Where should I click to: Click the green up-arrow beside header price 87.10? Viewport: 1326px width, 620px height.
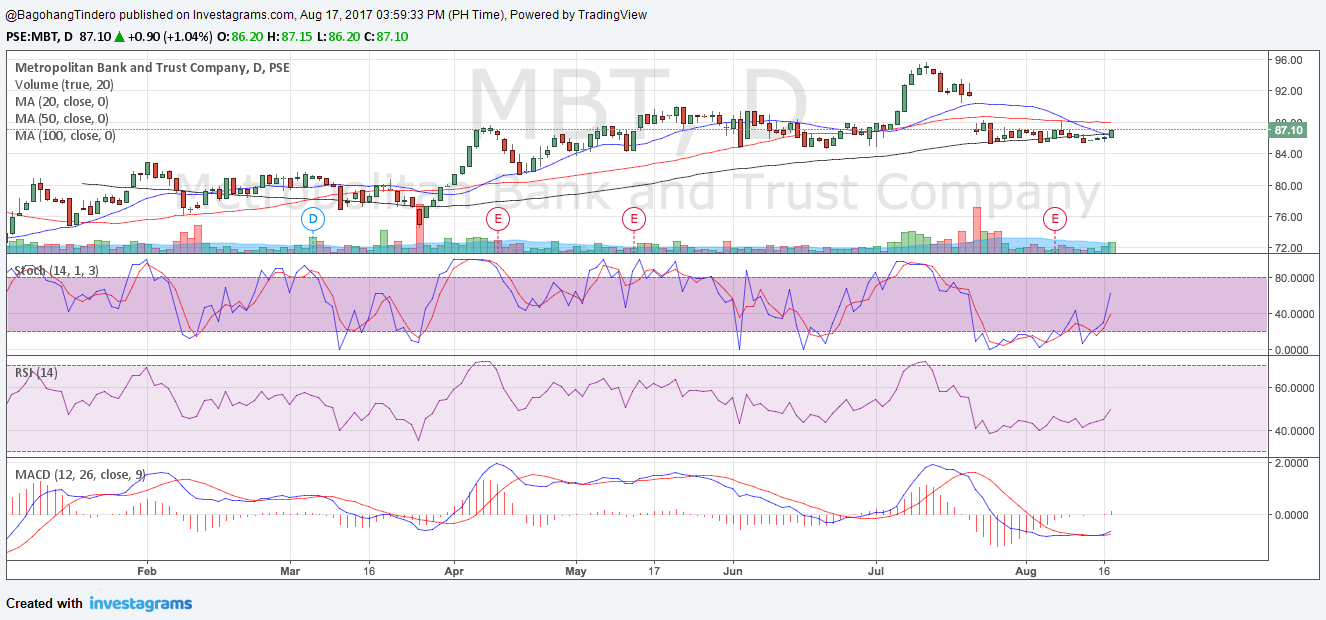[119, 36]
